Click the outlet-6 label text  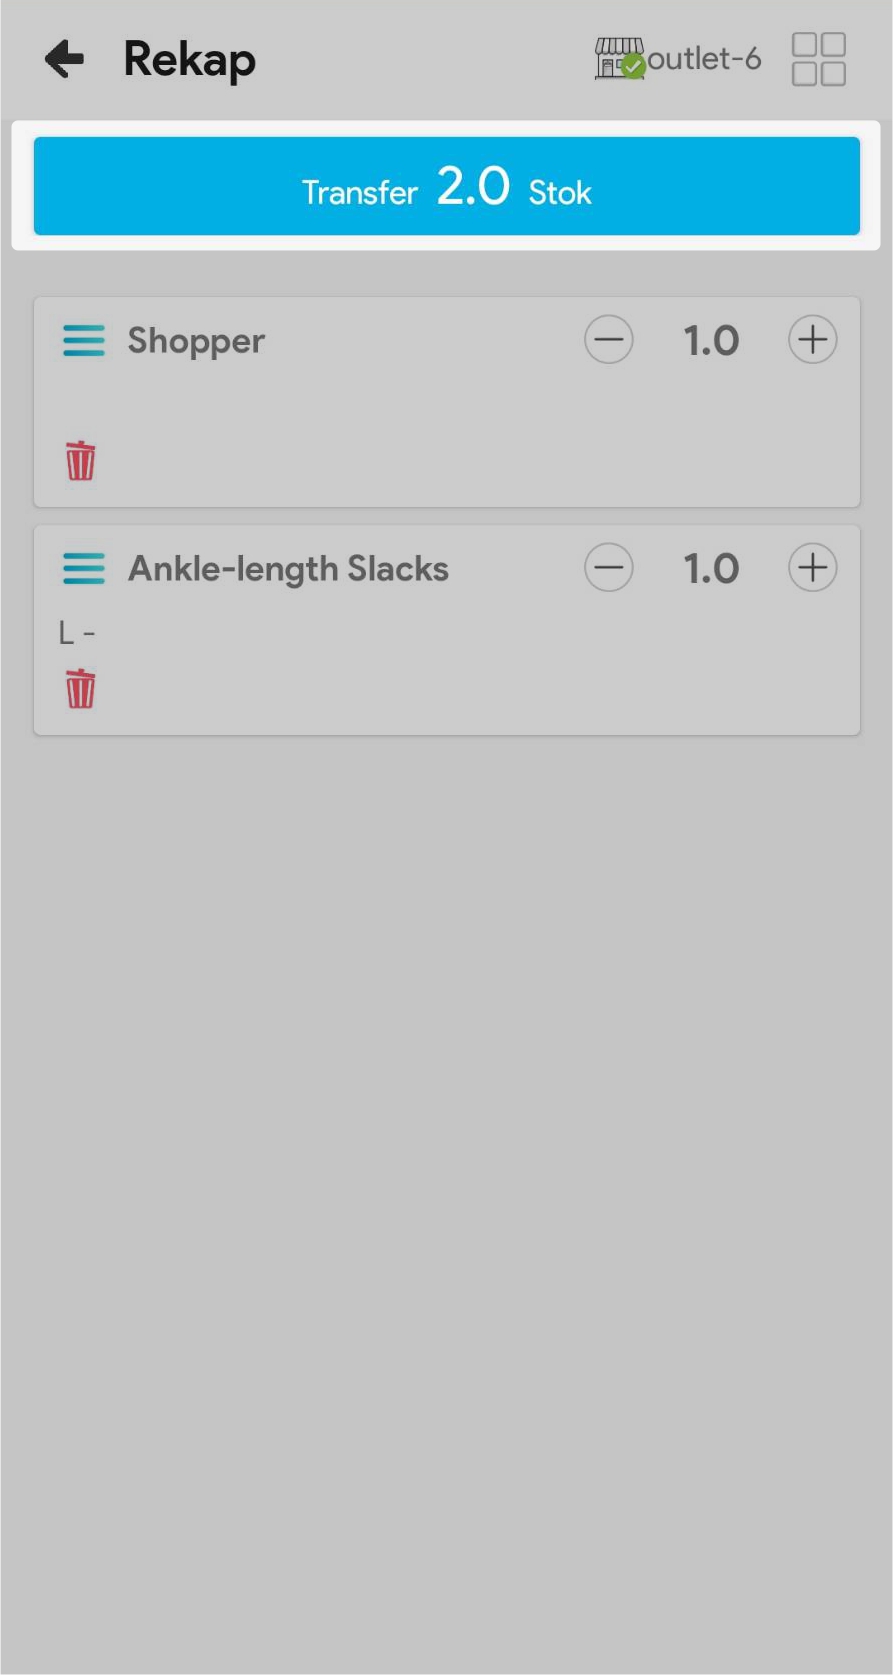pyautogui.click(x=704, y=59)
